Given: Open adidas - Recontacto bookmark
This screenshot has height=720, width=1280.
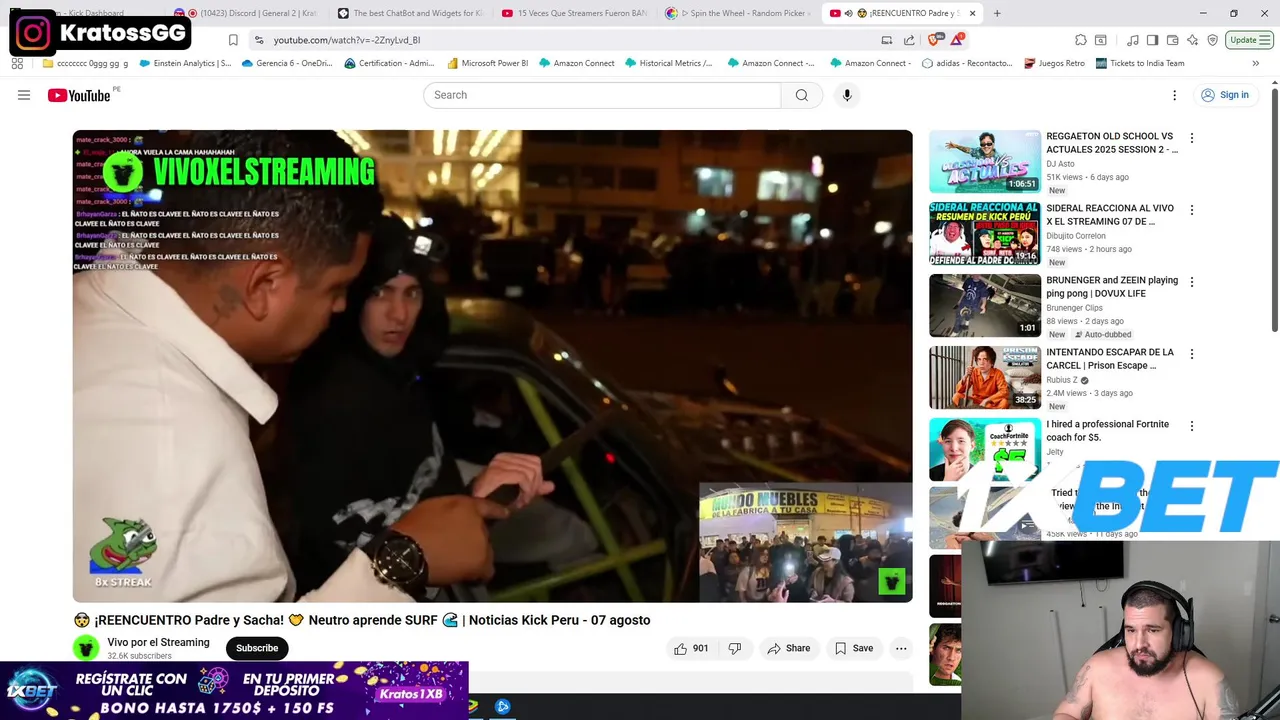Looking at the screenshot, I should click(967, 63).
